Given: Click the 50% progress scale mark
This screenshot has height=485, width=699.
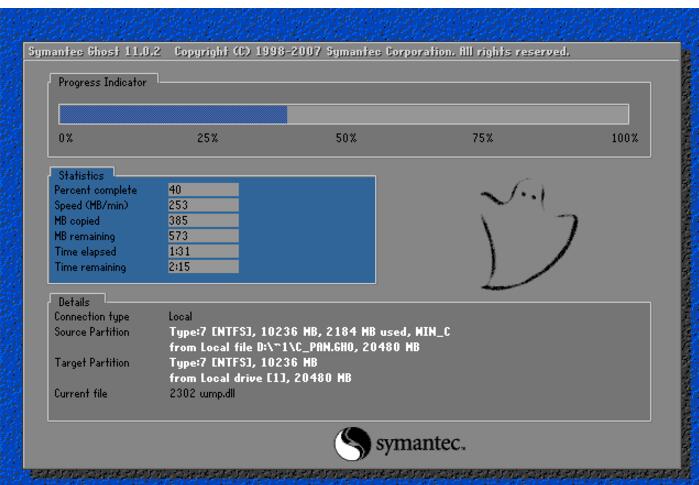Looking at the screenshot, I should 346,138.
